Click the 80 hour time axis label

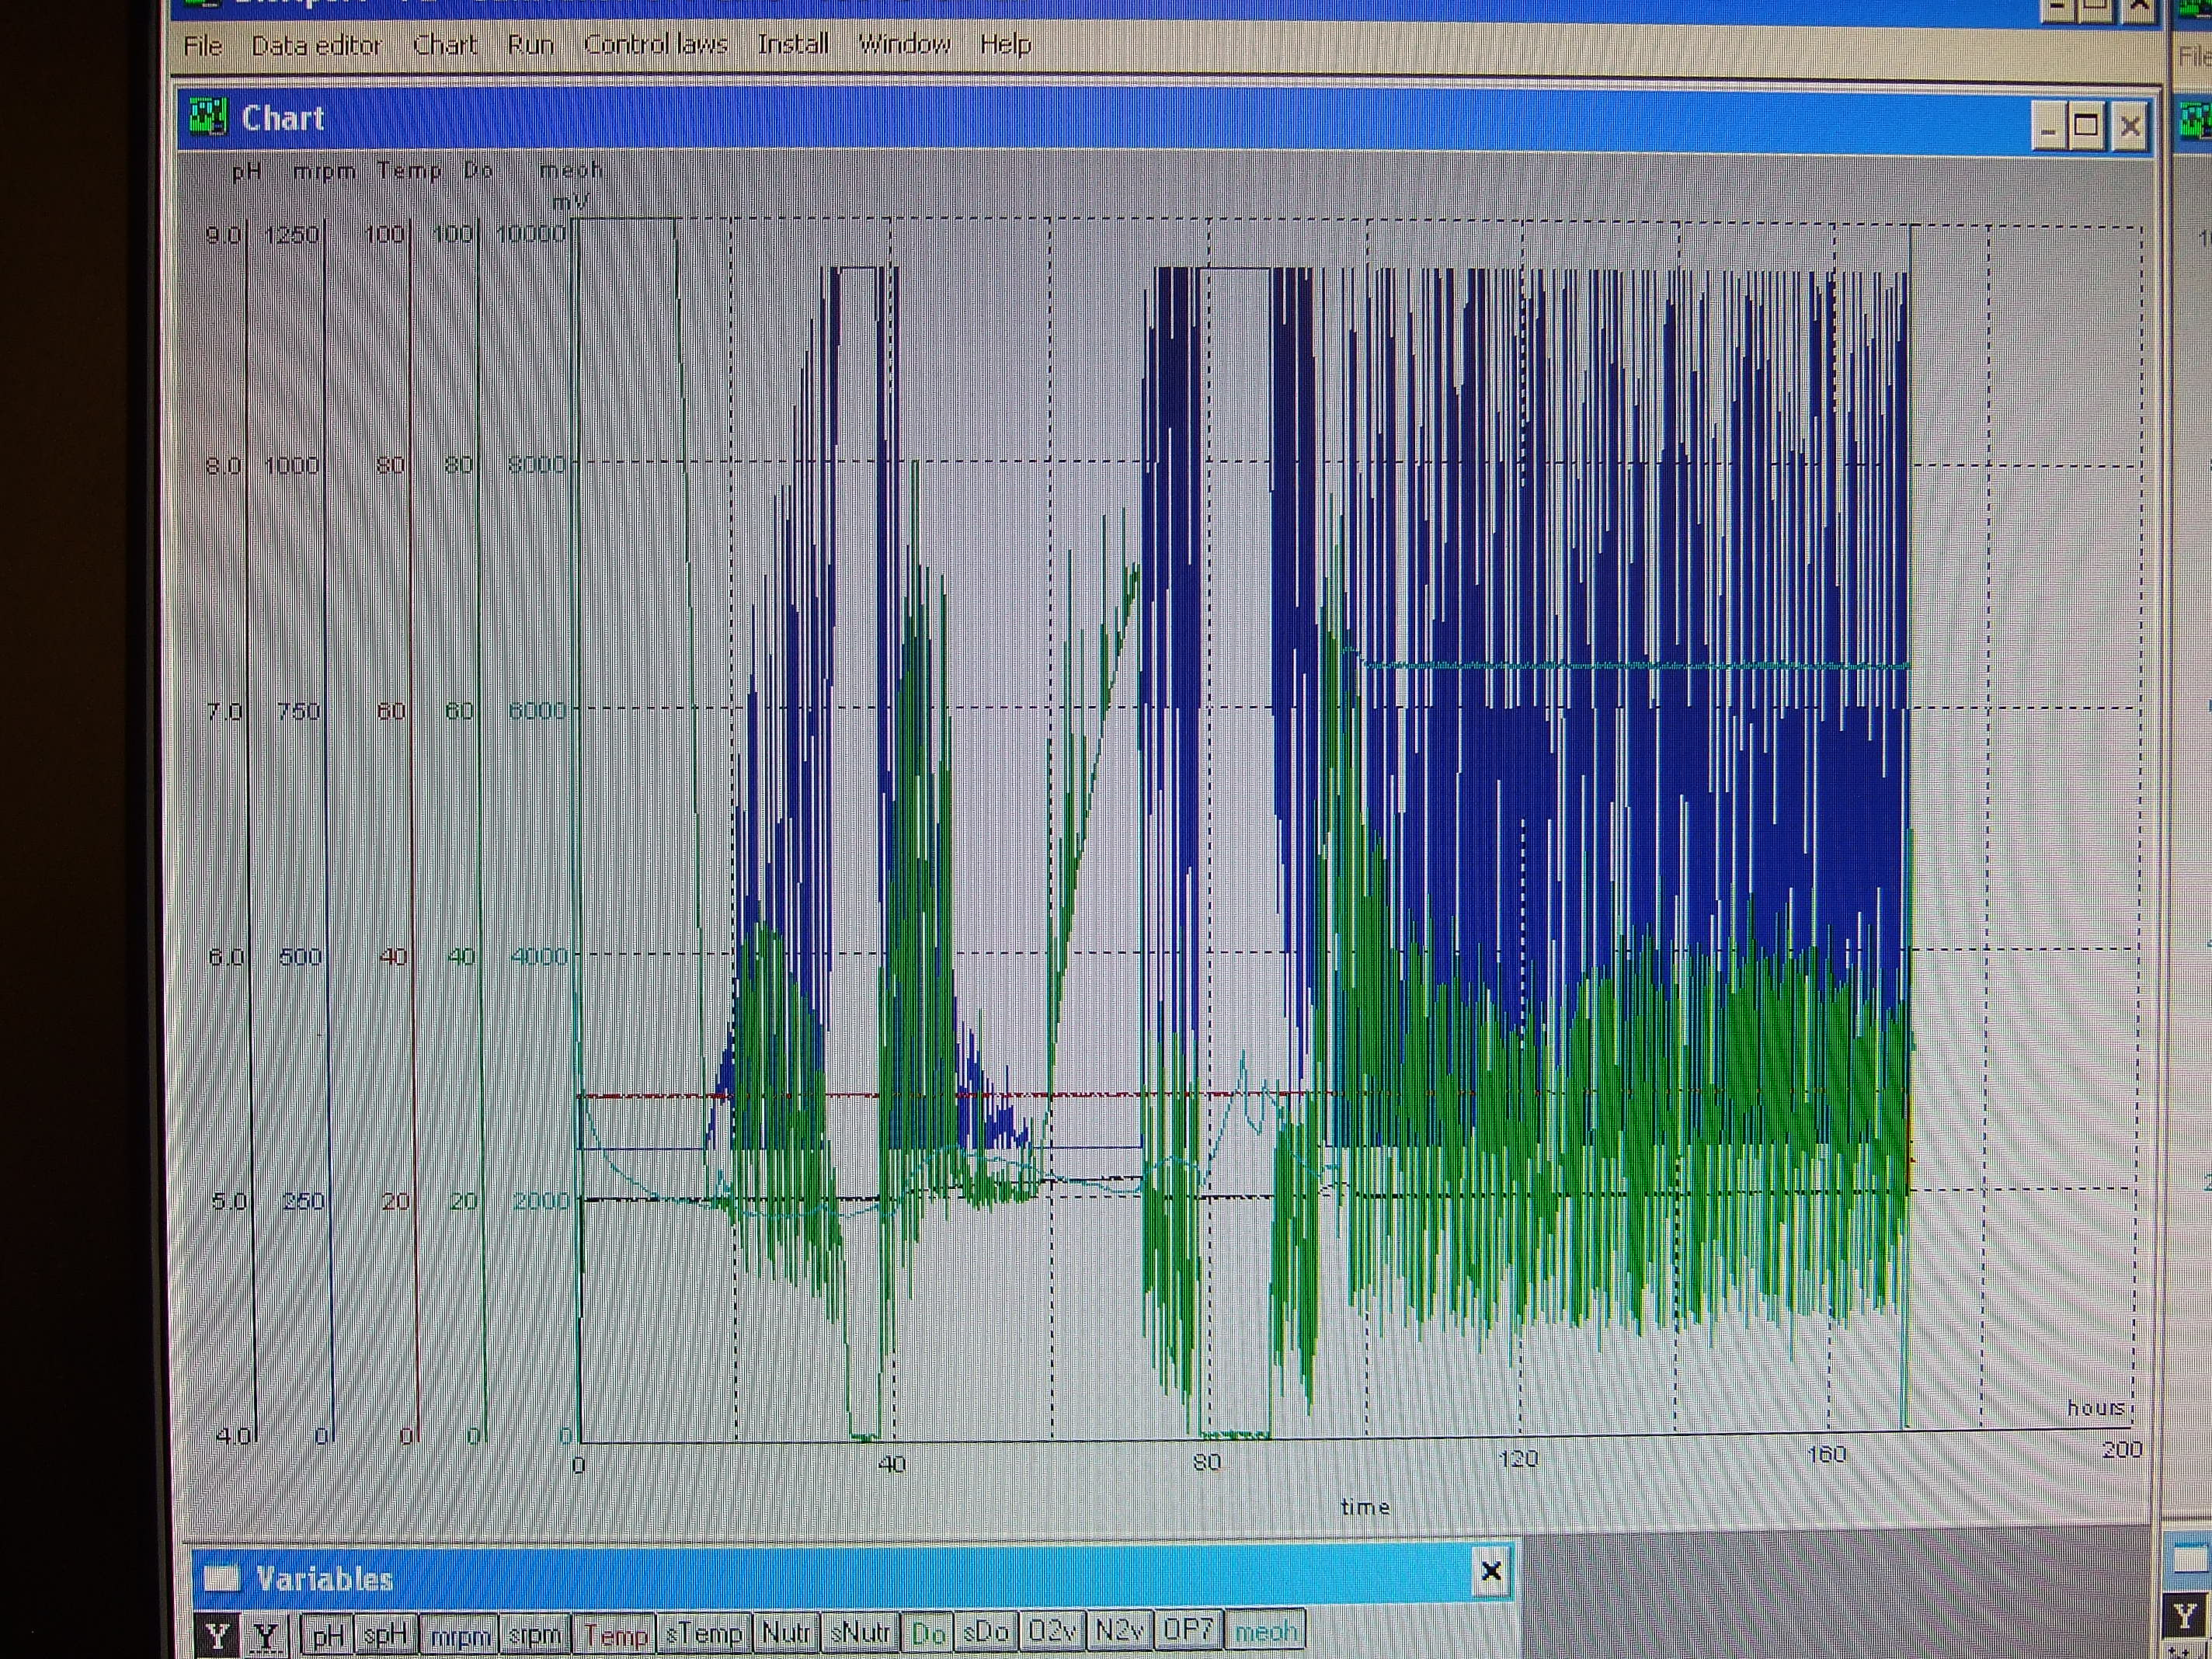(1206, 1463)
